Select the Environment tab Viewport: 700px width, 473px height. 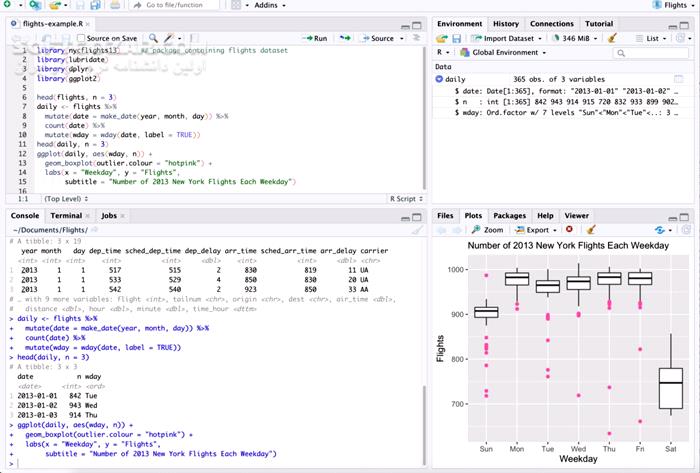click(459, 24)
